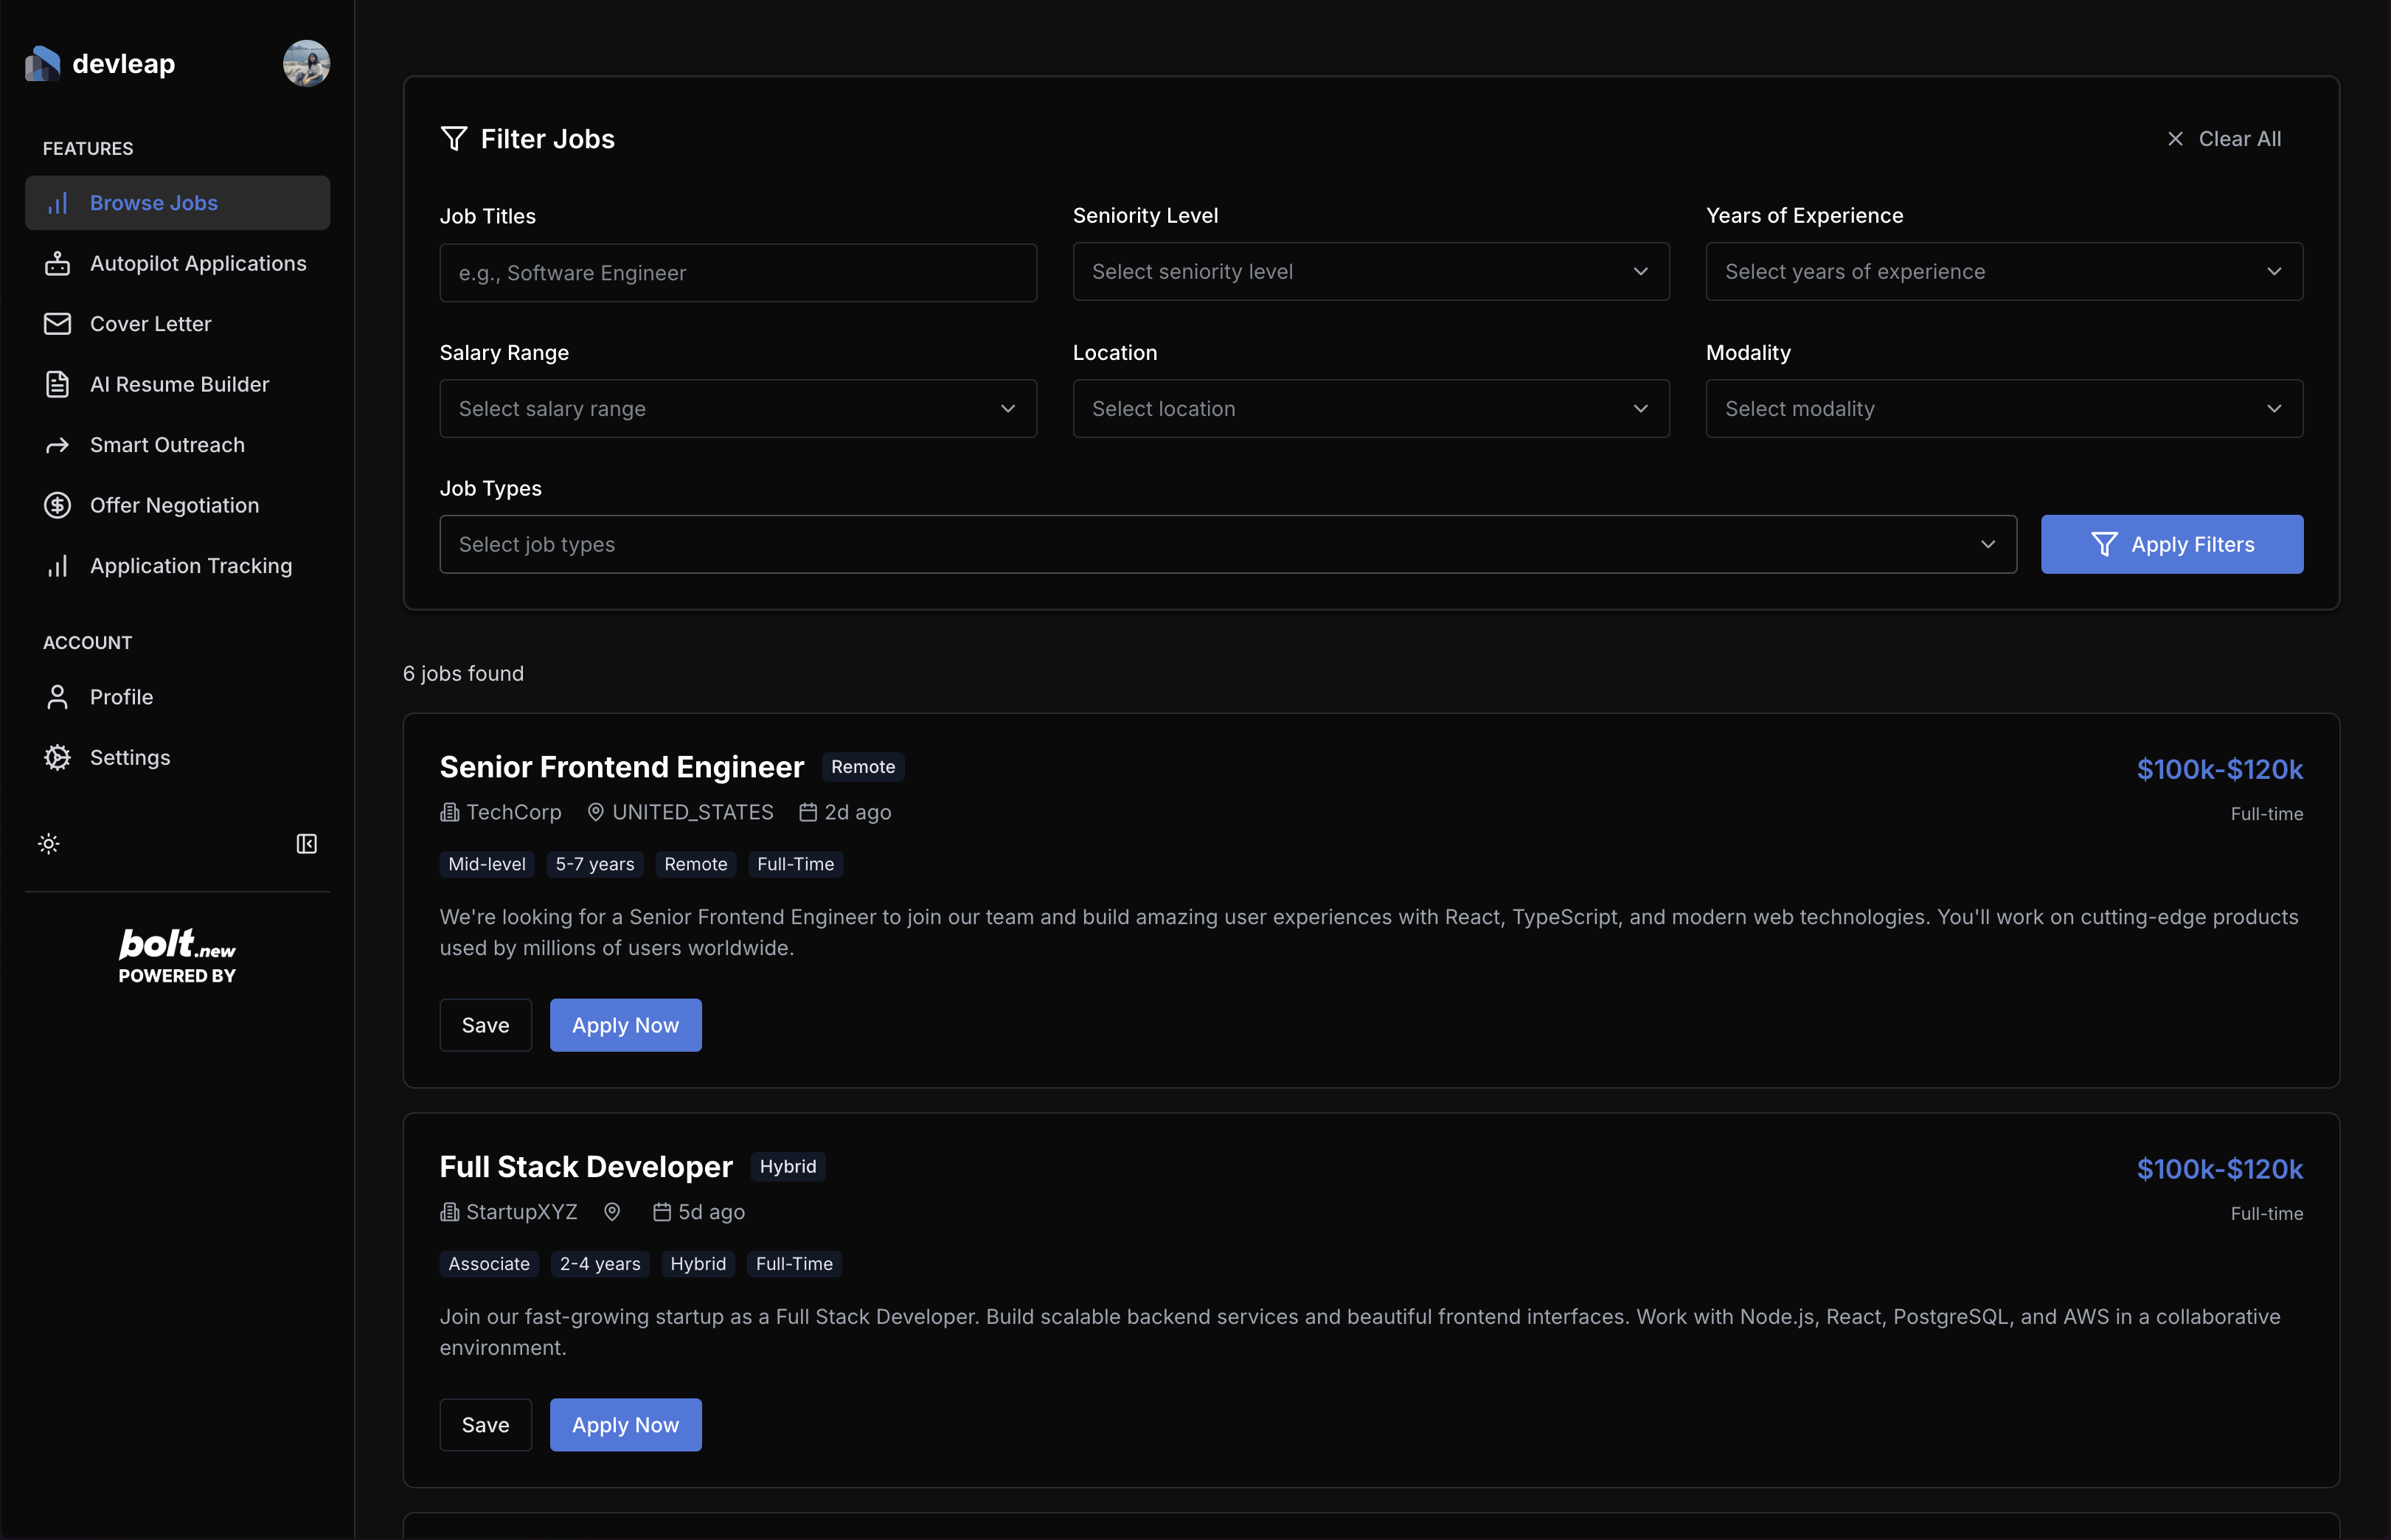Toggle light/dark theme sun icon
The image size is (2391, 1540).
pos(49,844)
